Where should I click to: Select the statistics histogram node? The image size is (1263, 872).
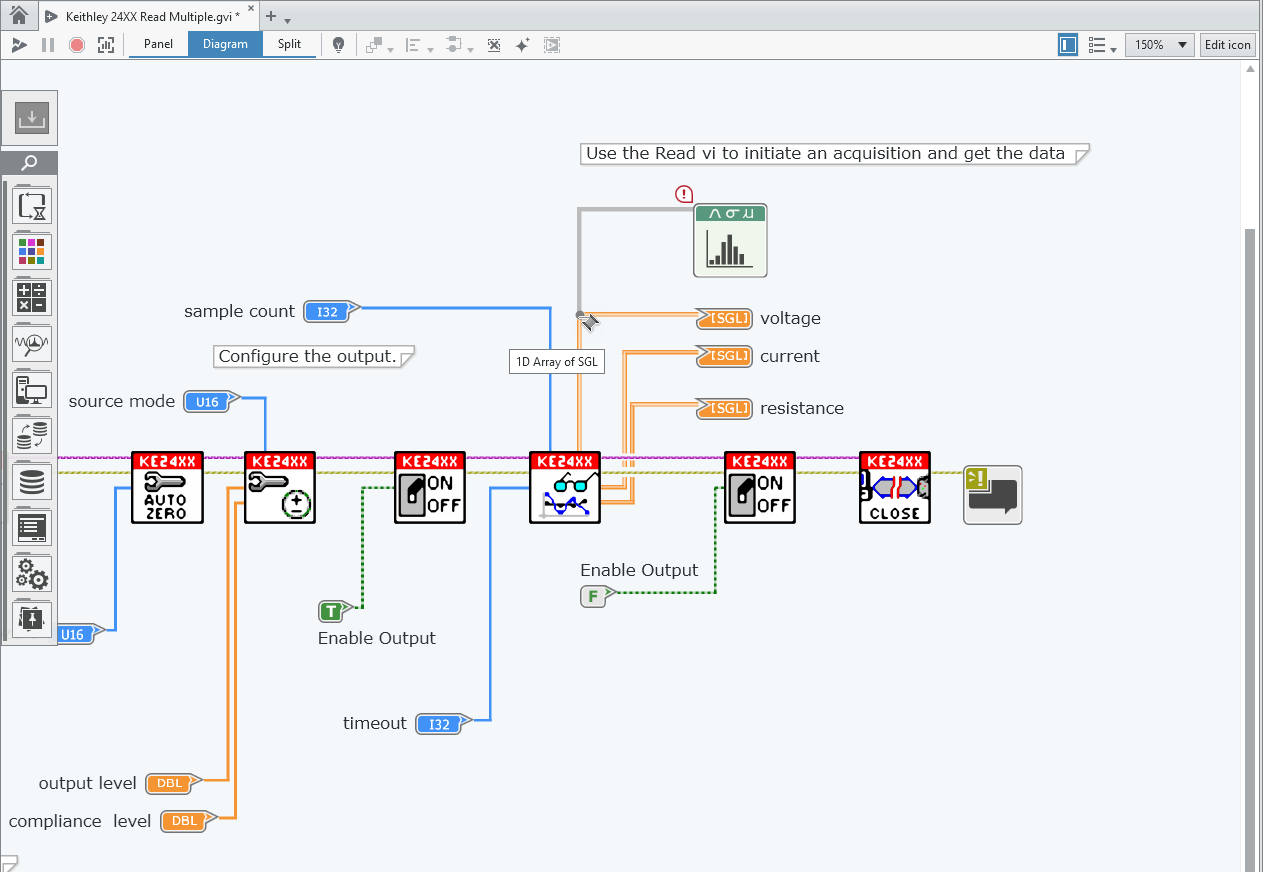click(730, 241)
